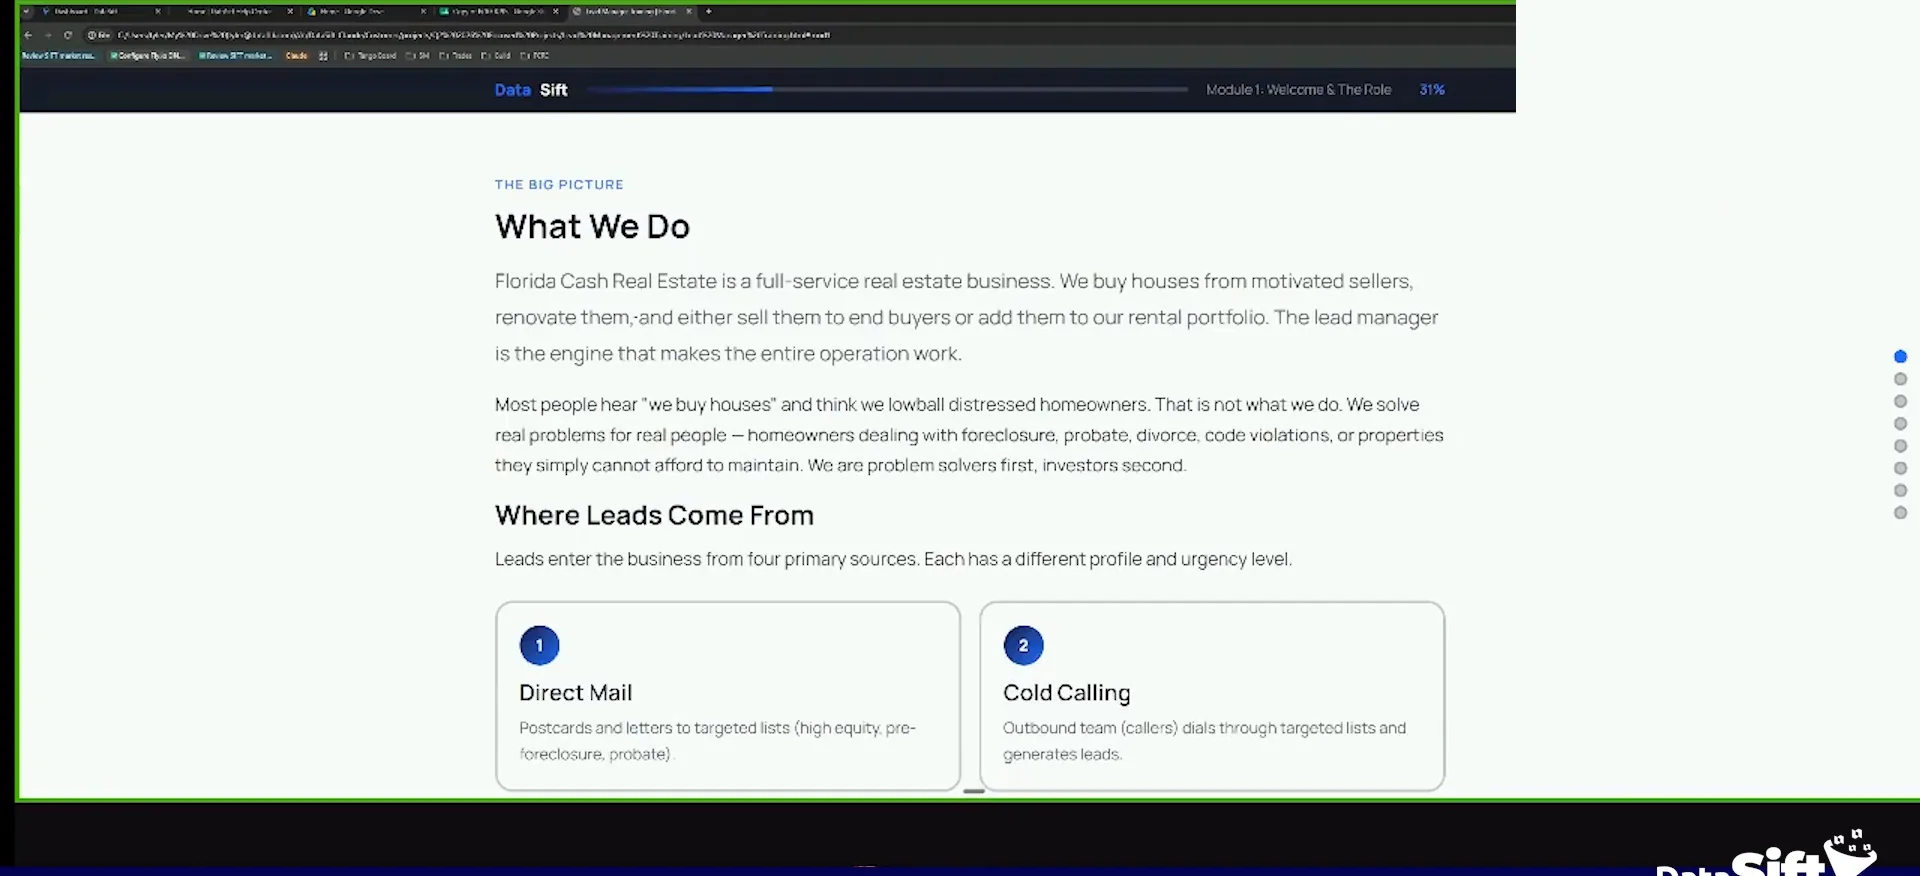The image size is (1920, 876).
Task: Jump to the seventh section navigation dot
Action: click(x=1900, y=490)
